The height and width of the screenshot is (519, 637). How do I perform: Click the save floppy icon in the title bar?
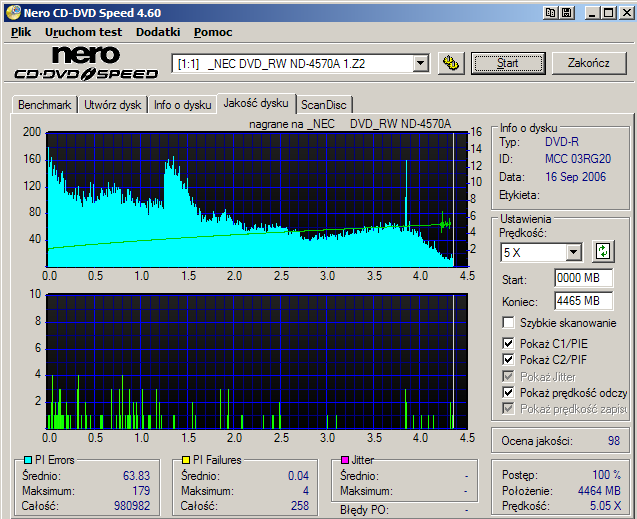click(x=567, y=13)
